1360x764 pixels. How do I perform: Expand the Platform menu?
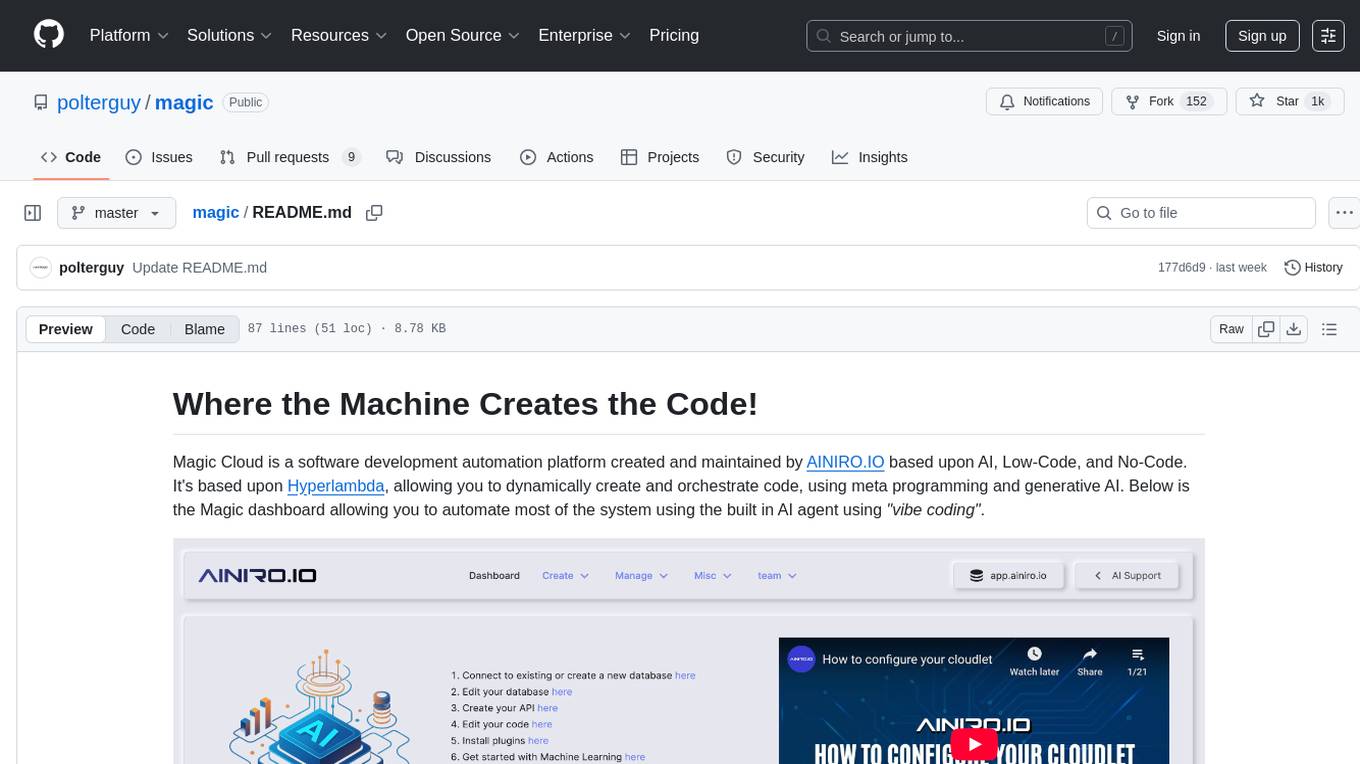129,35
